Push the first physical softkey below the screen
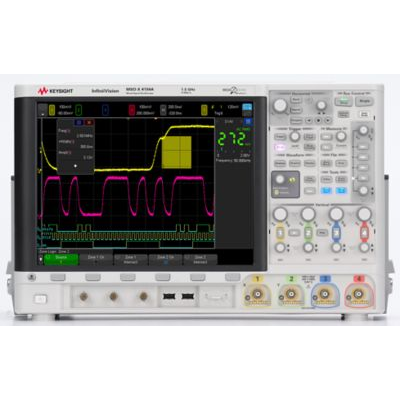This screenshot has height=400, width=400. point(58,277)
